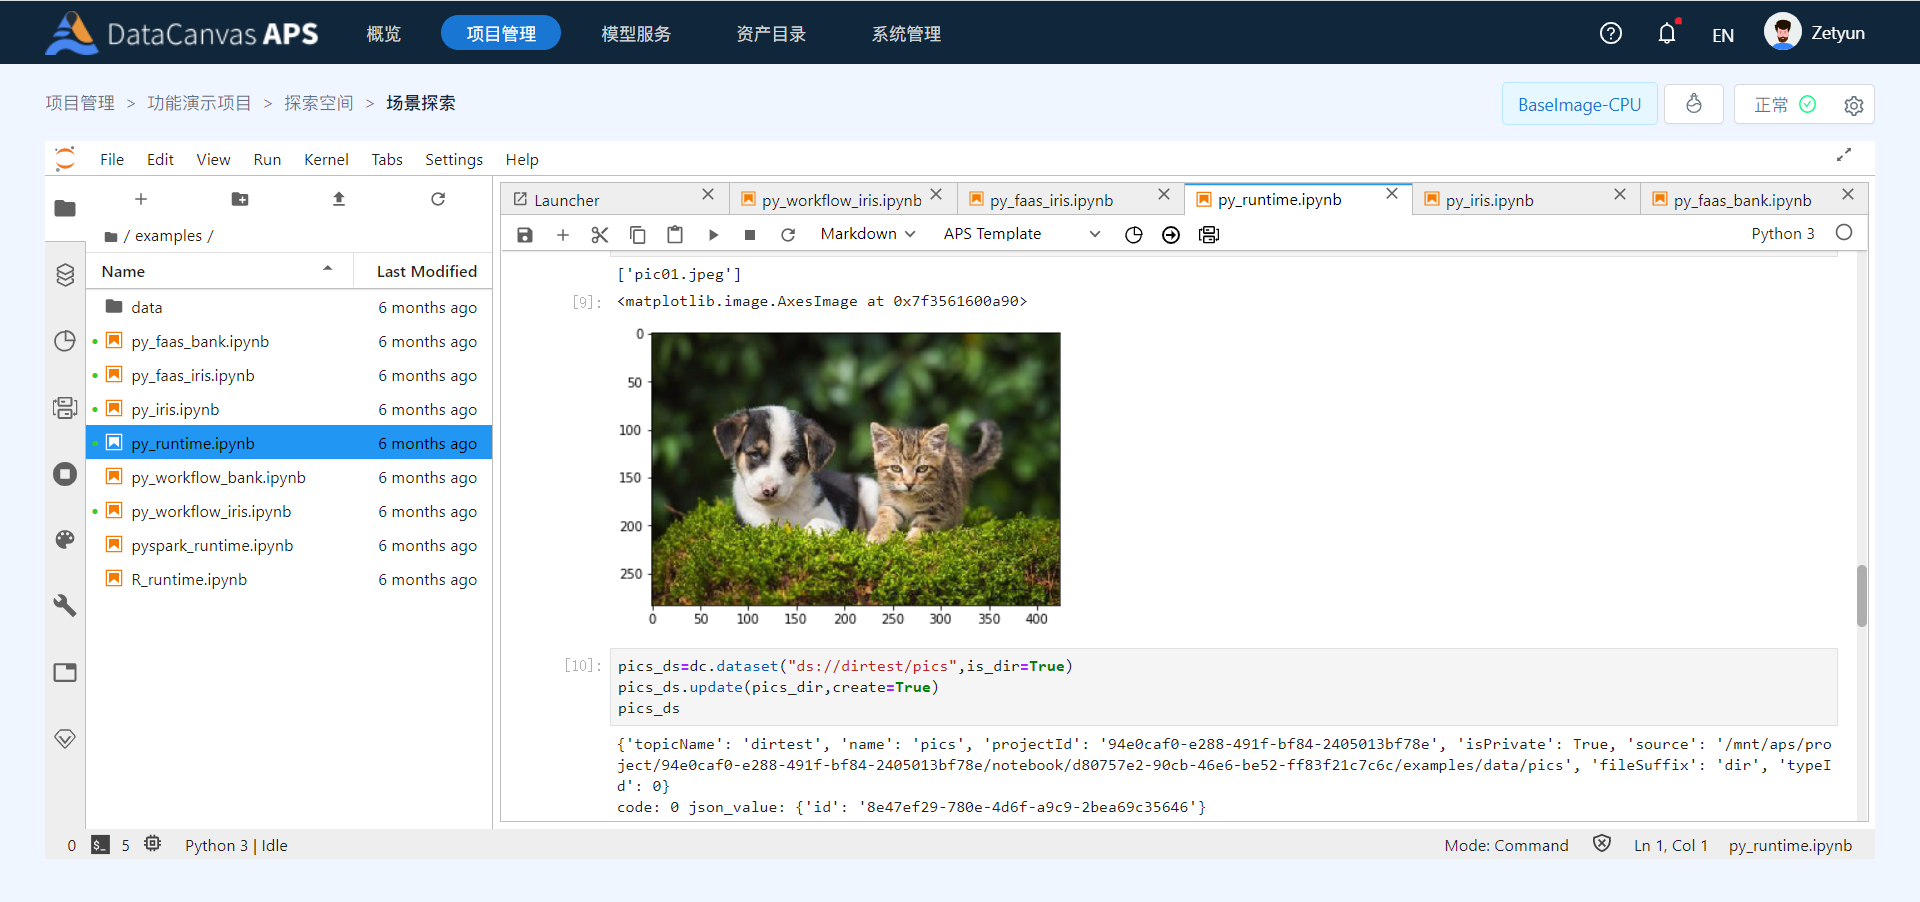1920x902 pixels.
Task: Open the notifications bell
Action: click(1667, 33)
